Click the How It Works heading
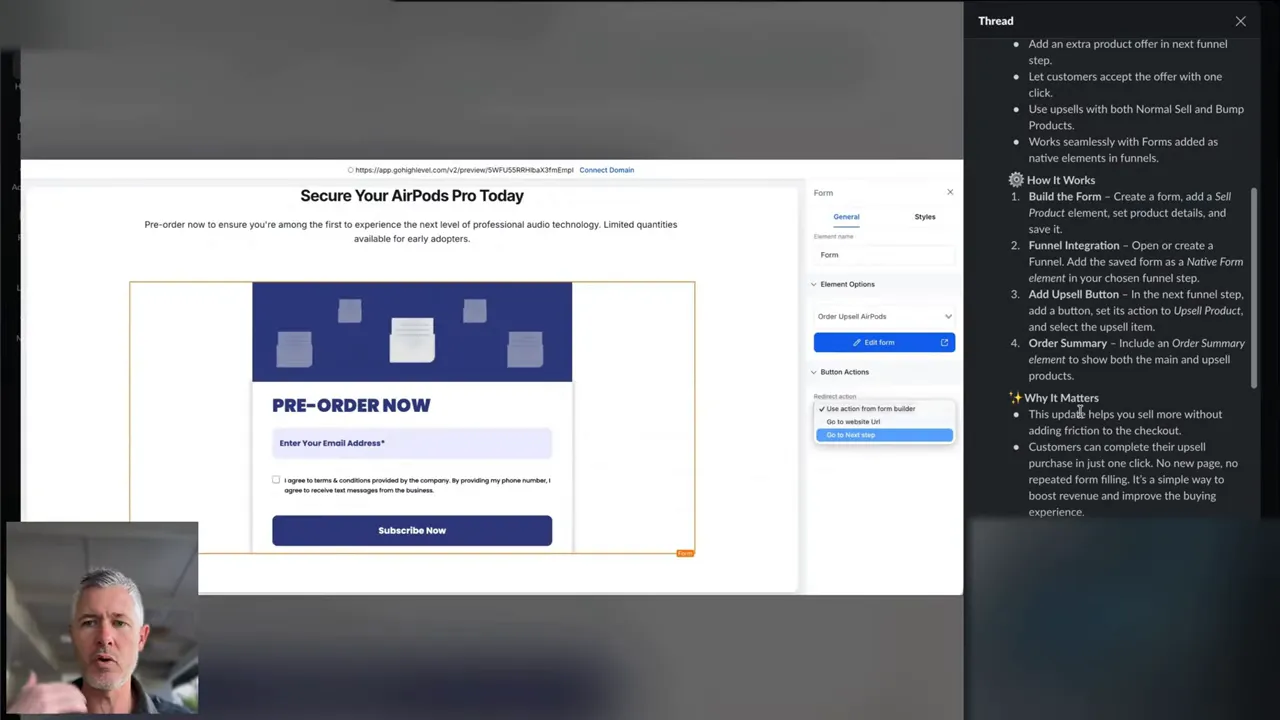 pos(1061,180)
